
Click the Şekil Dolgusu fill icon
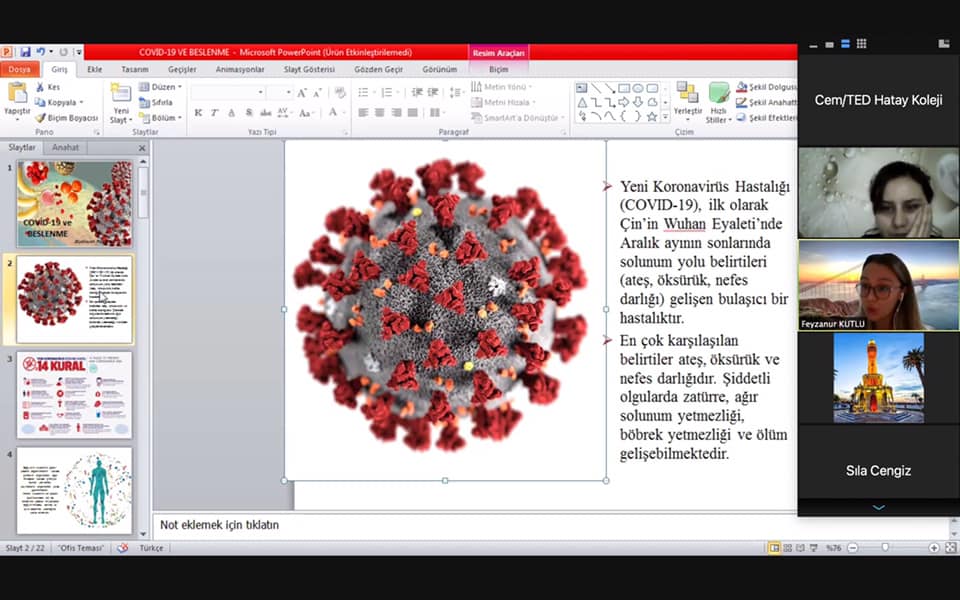click(740, 87)
